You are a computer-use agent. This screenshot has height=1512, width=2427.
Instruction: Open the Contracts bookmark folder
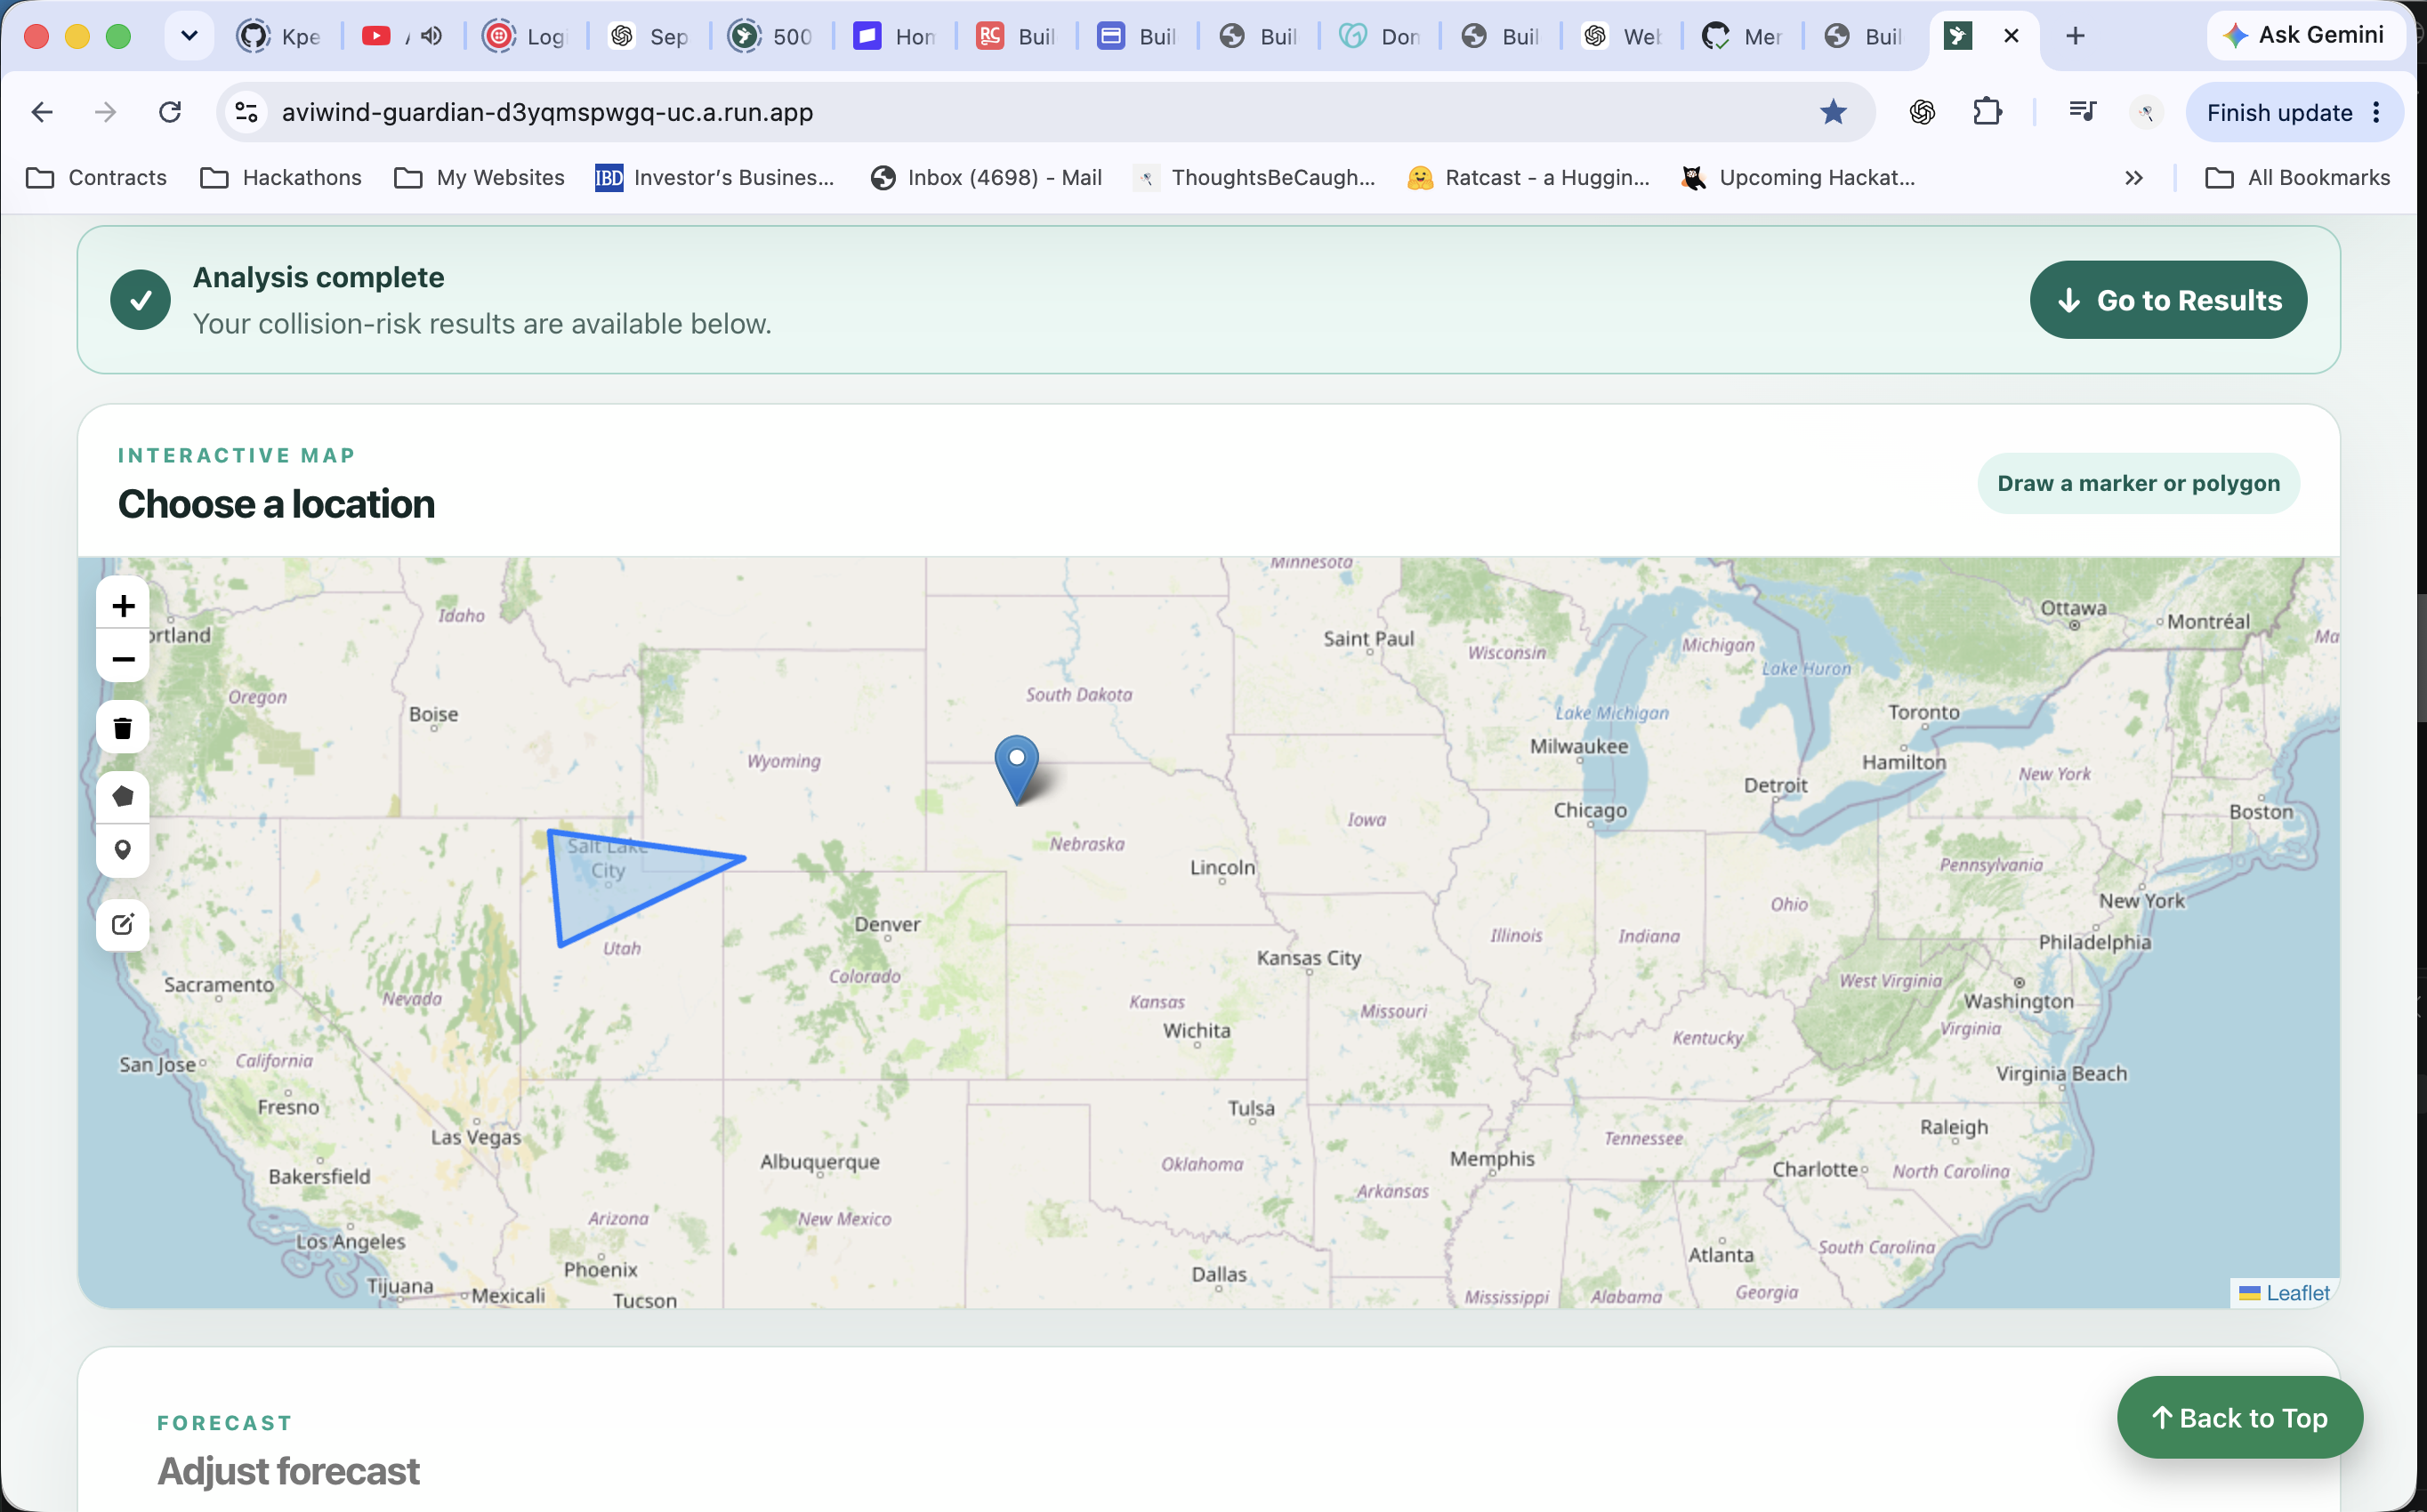[97, 178]
